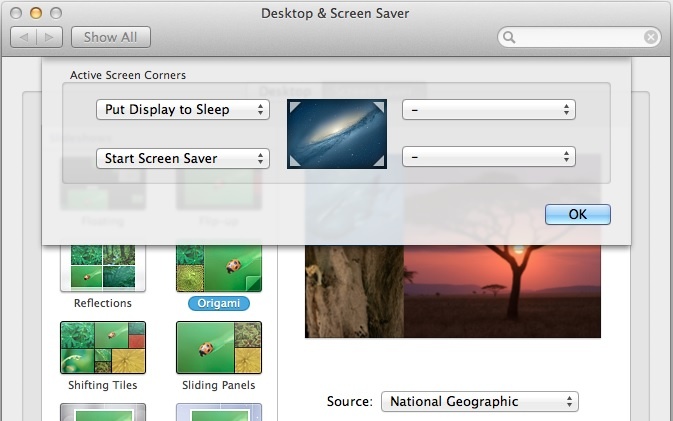The height and width of the screenshot is (421, 673).
Task: Open the top-right screen corner dropdown
Action: click(x=488, y=109)
